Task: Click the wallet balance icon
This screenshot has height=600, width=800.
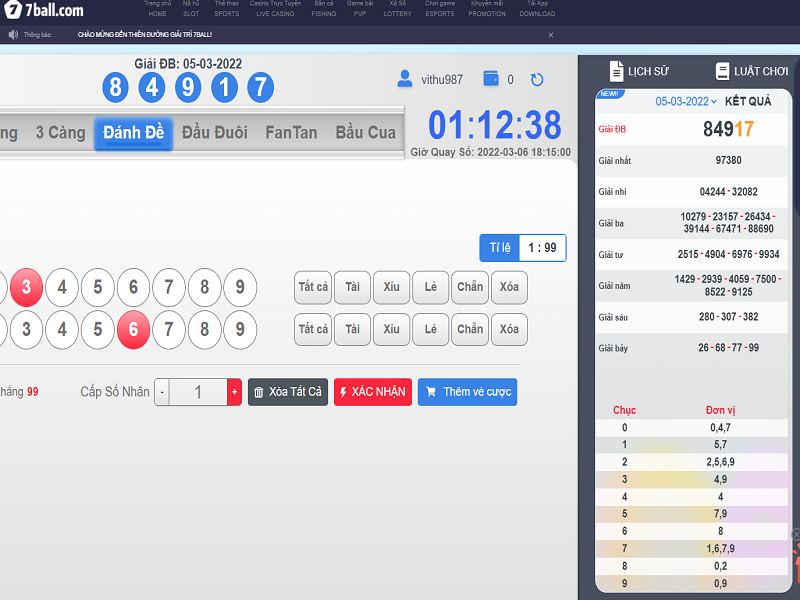Action: click(491, 79)
